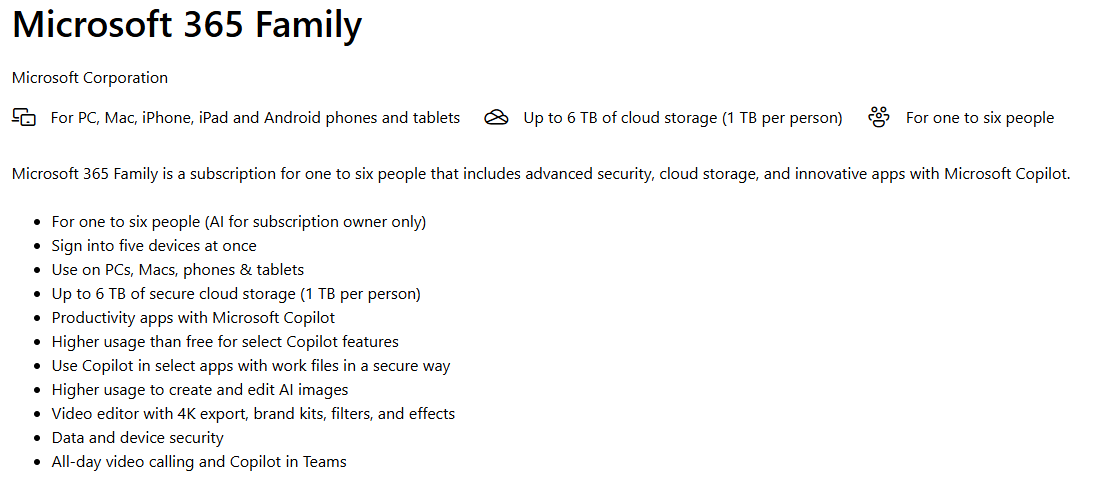The width and height of the screenshot is (1093, 482).
Task: Click the AI images usage bullet
Action: click(200, 389)
